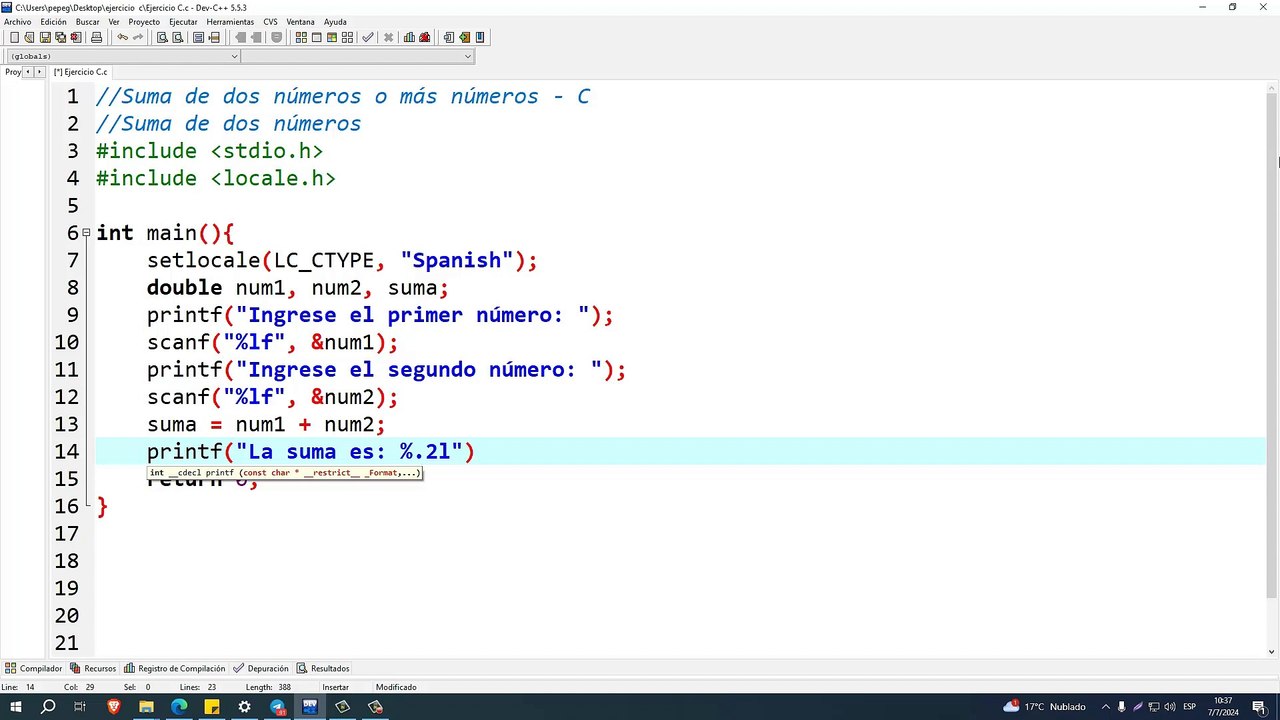Open Windows taskbar search
This screenshot has width=1280, height=720.
tap(48, 707)
